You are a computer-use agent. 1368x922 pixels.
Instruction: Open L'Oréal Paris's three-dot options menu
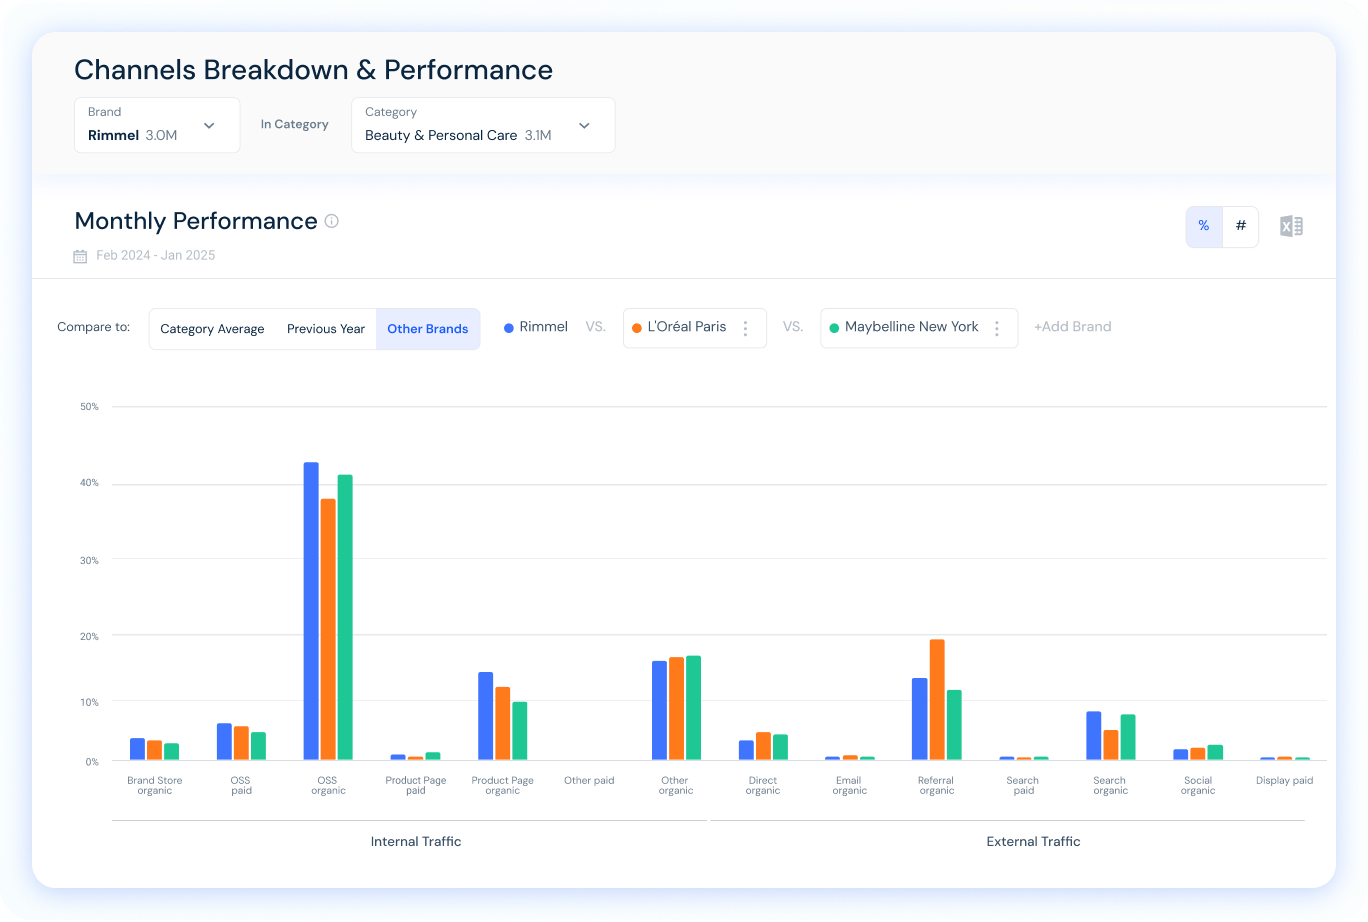click(747, 328)
